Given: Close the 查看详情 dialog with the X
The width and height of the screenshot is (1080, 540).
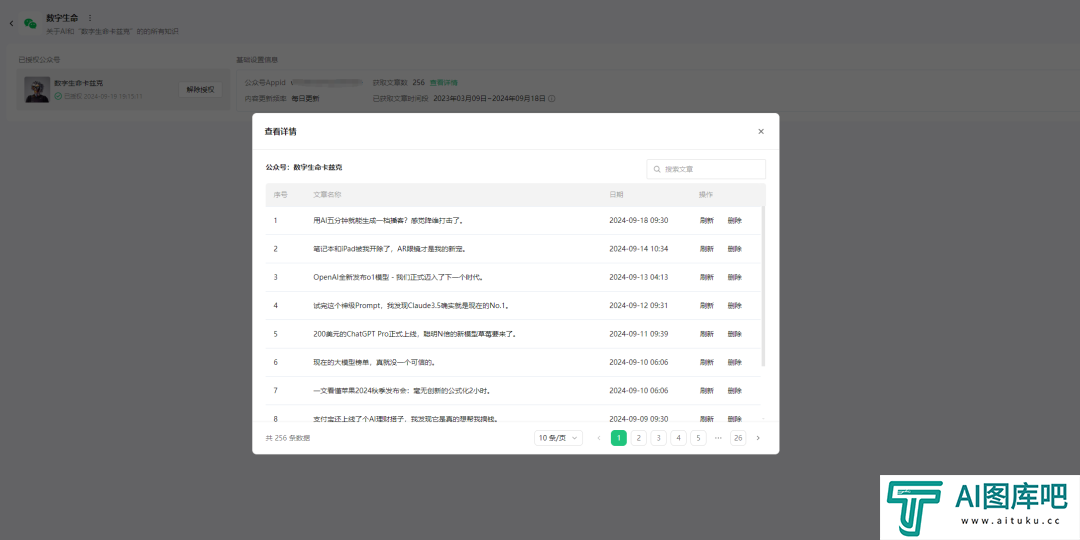Looking at the screenshot, I should point(760,132).
